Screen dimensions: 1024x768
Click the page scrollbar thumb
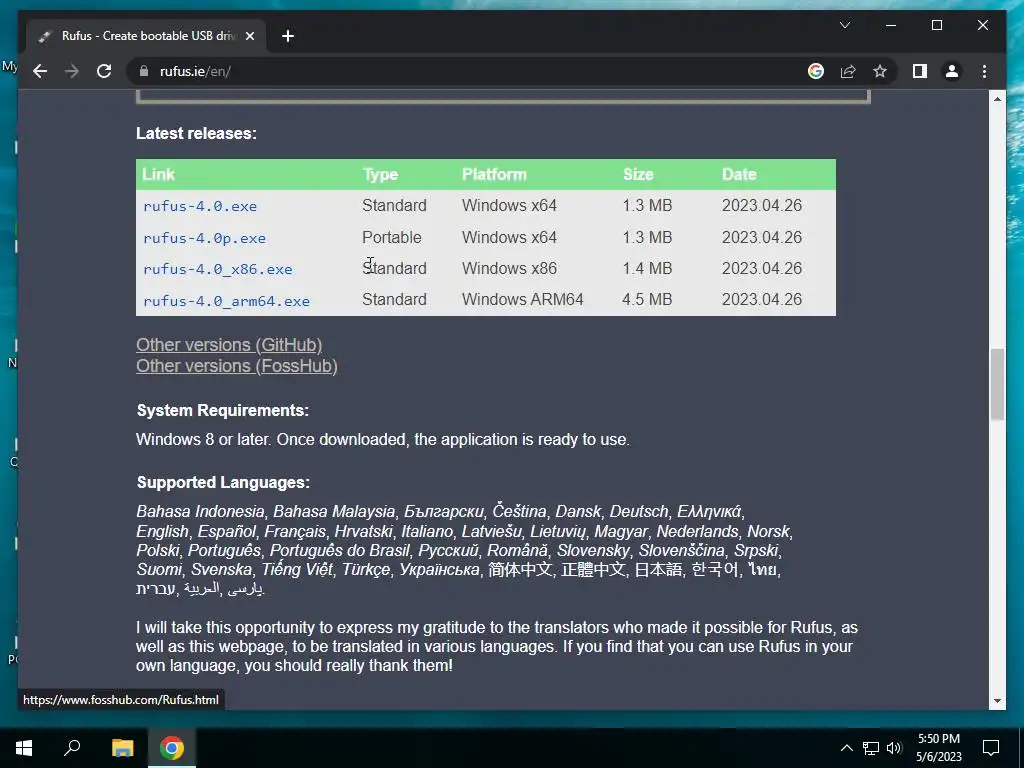(997, 384)
